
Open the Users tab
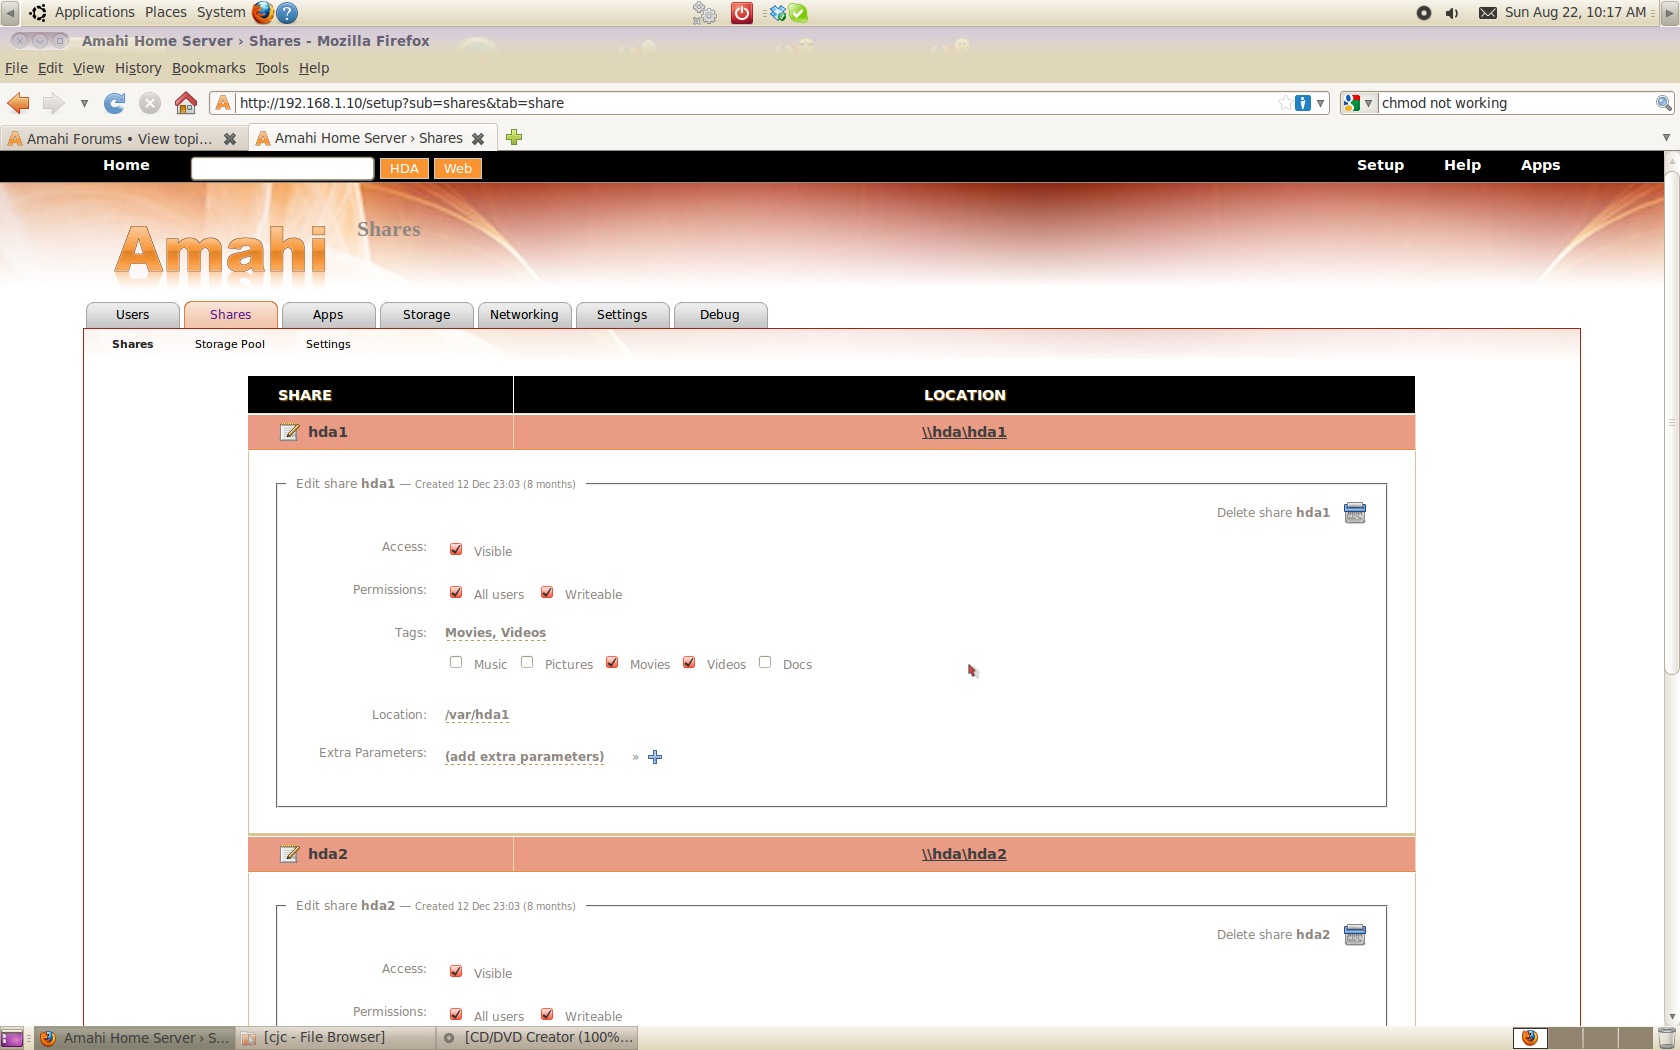[x=132, y=315]
